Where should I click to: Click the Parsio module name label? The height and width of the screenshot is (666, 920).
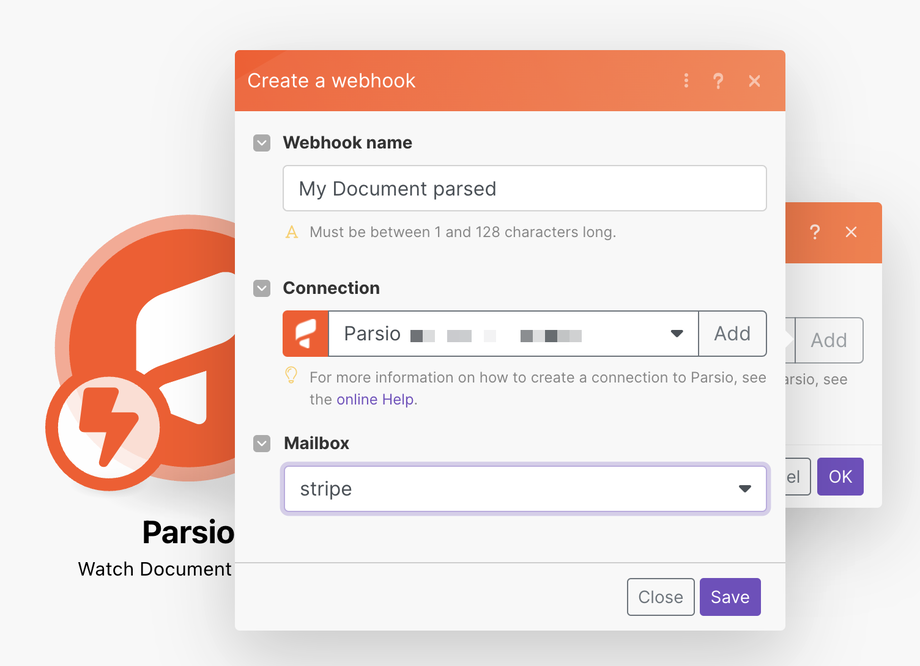coord(188,532)
